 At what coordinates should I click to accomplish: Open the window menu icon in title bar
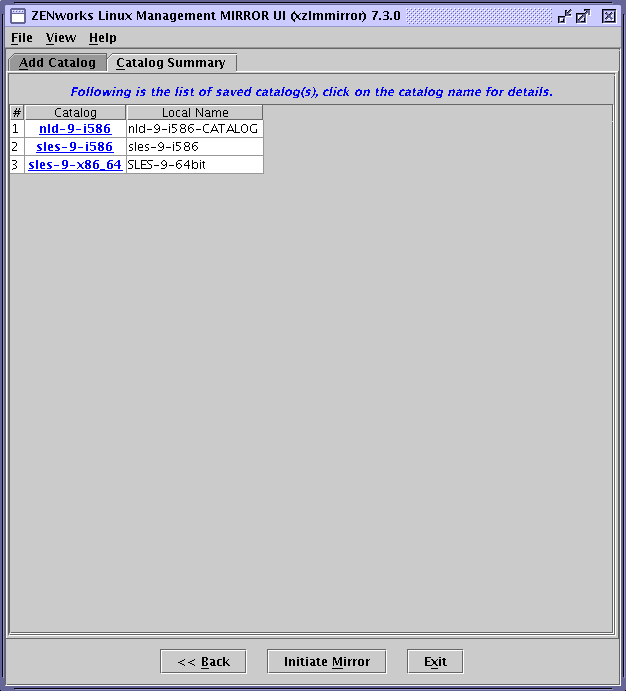[18, 16]
